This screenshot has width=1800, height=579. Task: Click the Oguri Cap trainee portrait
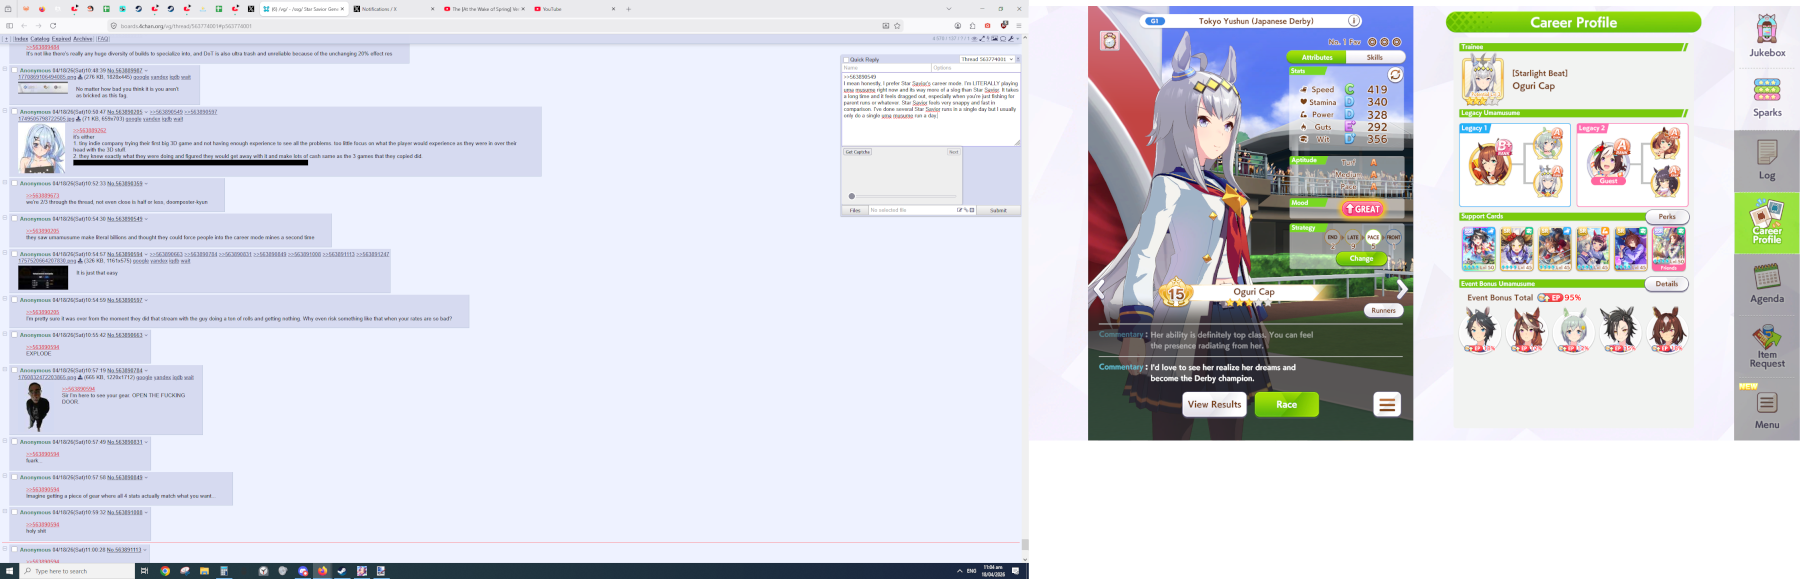(x=1482, y=80)
